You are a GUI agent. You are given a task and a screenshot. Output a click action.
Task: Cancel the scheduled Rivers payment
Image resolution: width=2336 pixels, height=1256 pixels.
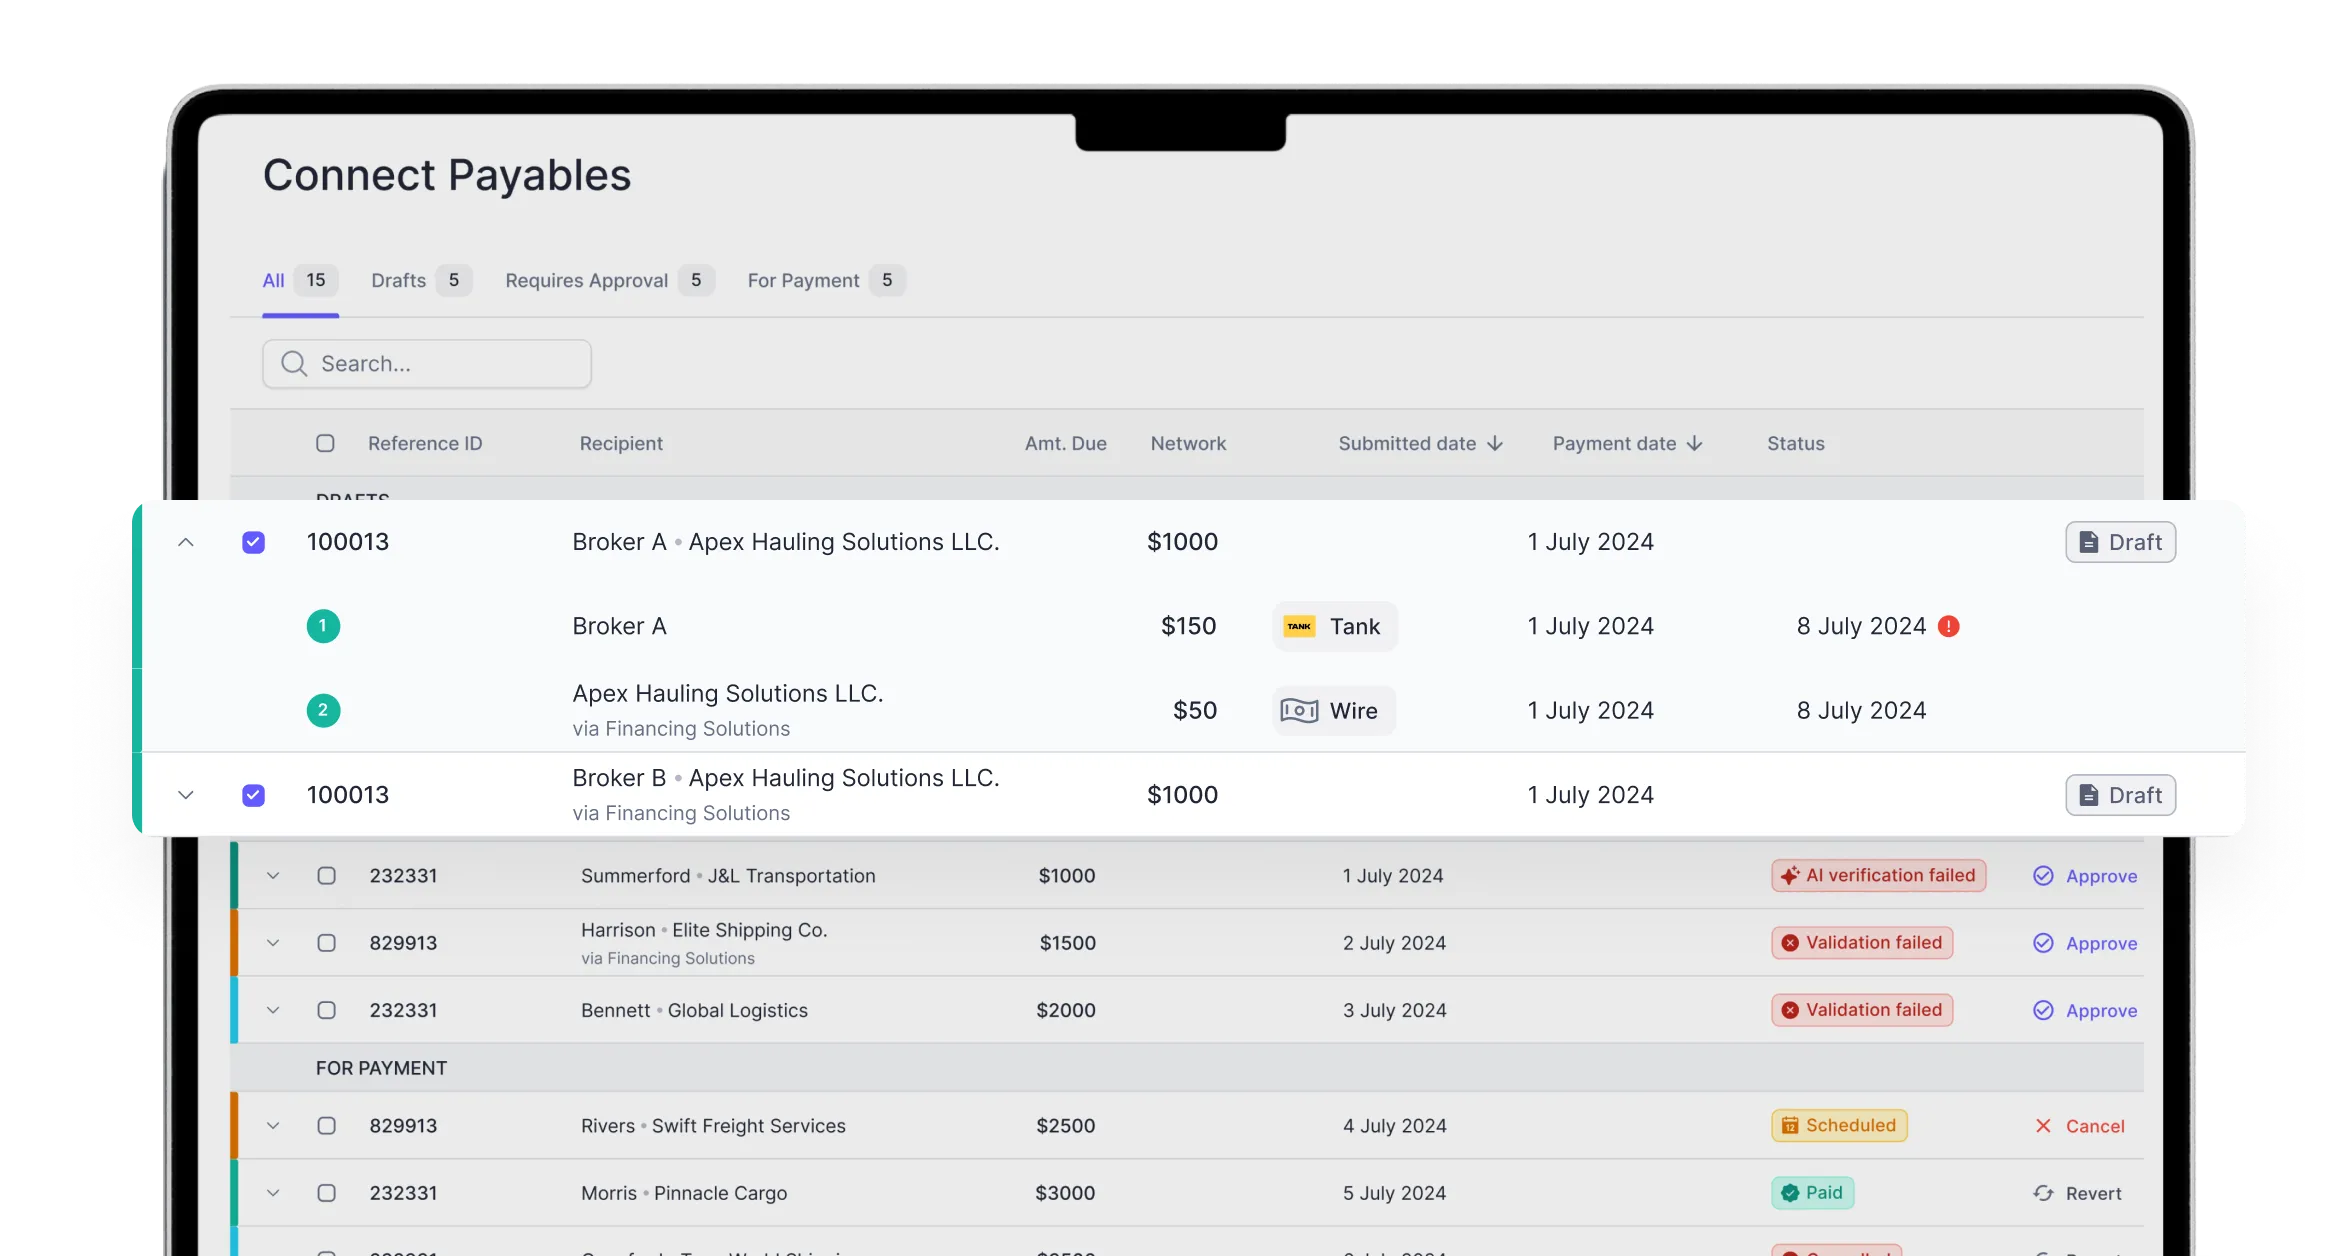[x=2080, y=1125]
